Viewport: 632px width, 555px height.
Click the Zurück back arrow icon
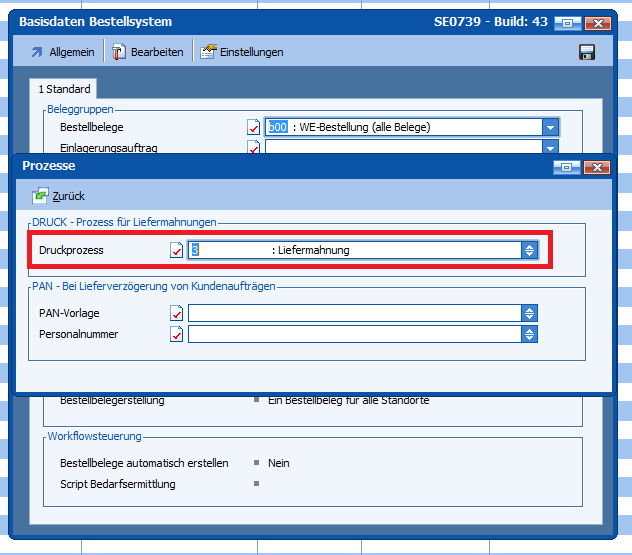point(40,196)
